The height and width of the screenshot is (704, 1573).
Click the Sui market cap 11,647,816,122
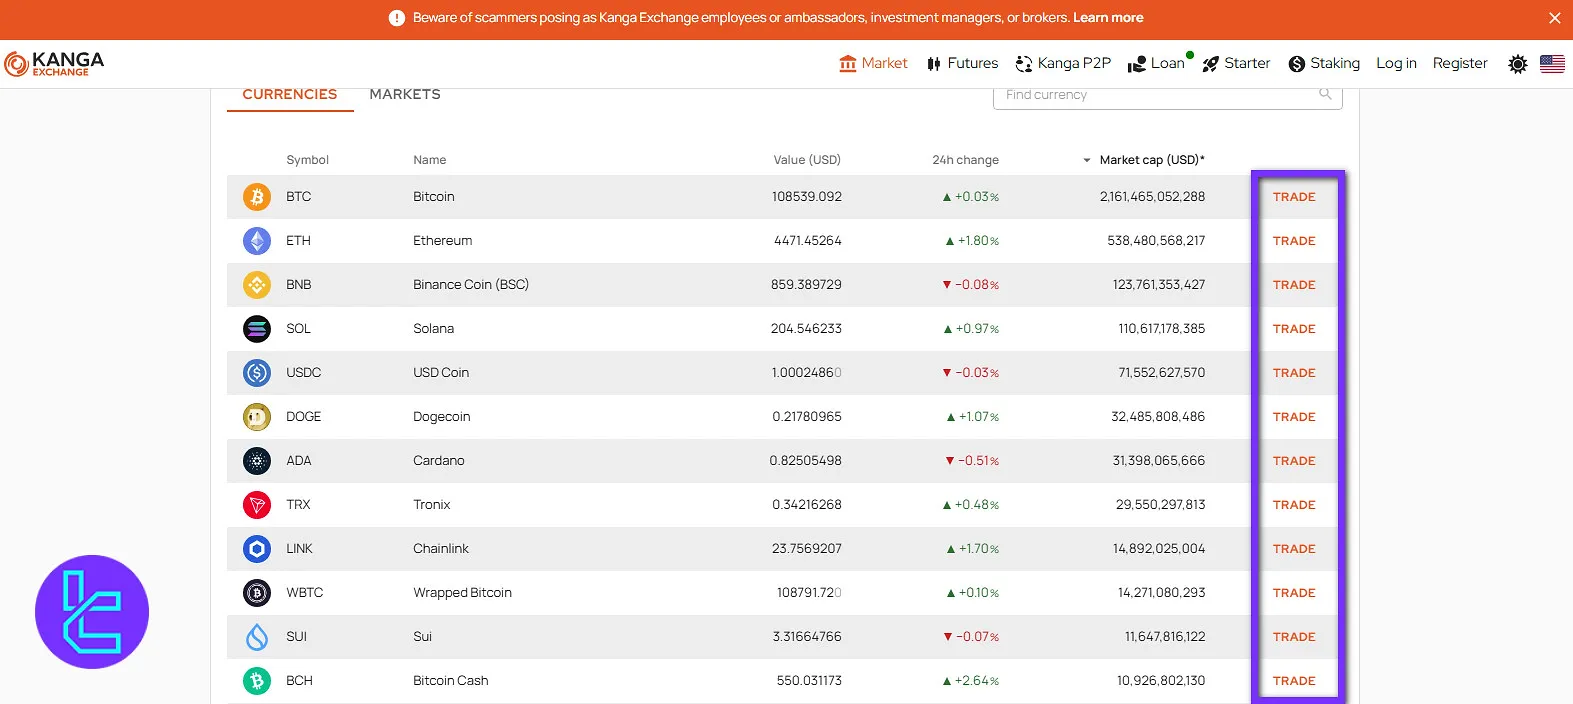(x=1165, y=637)
